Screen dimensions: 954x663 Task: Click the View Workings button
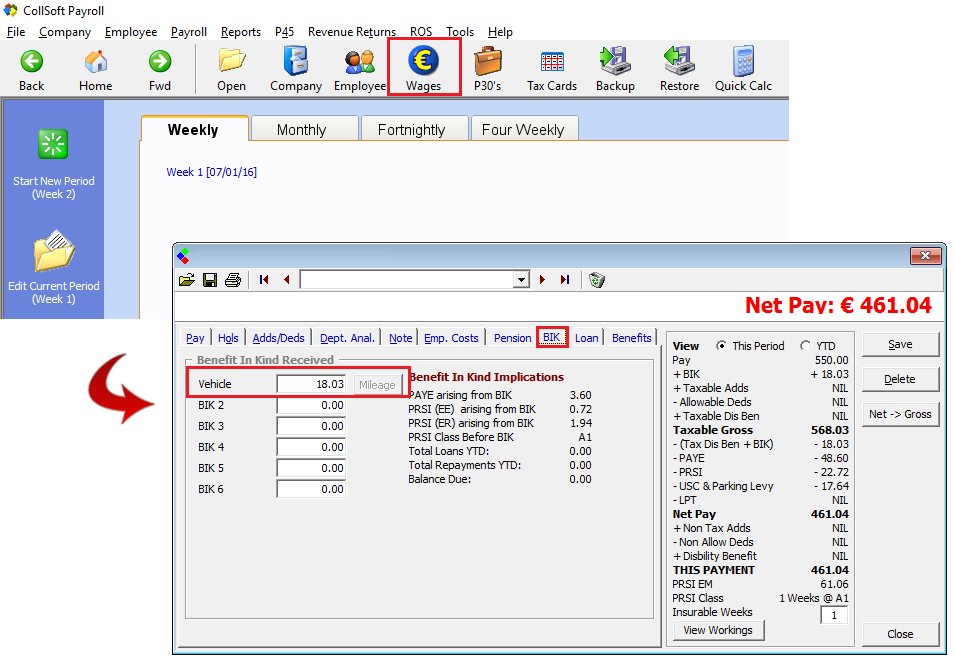pos(719,630)
